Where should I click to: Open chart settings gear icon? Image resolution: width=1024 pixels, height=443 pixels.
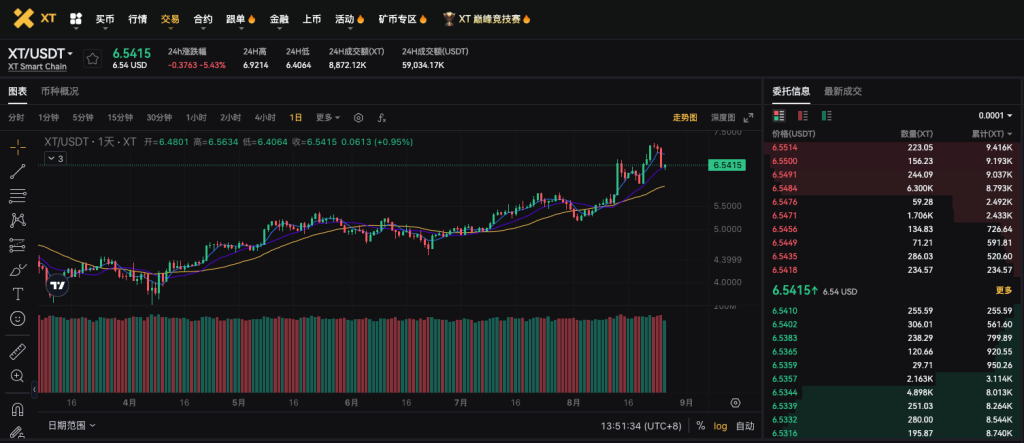pos(358,117)
